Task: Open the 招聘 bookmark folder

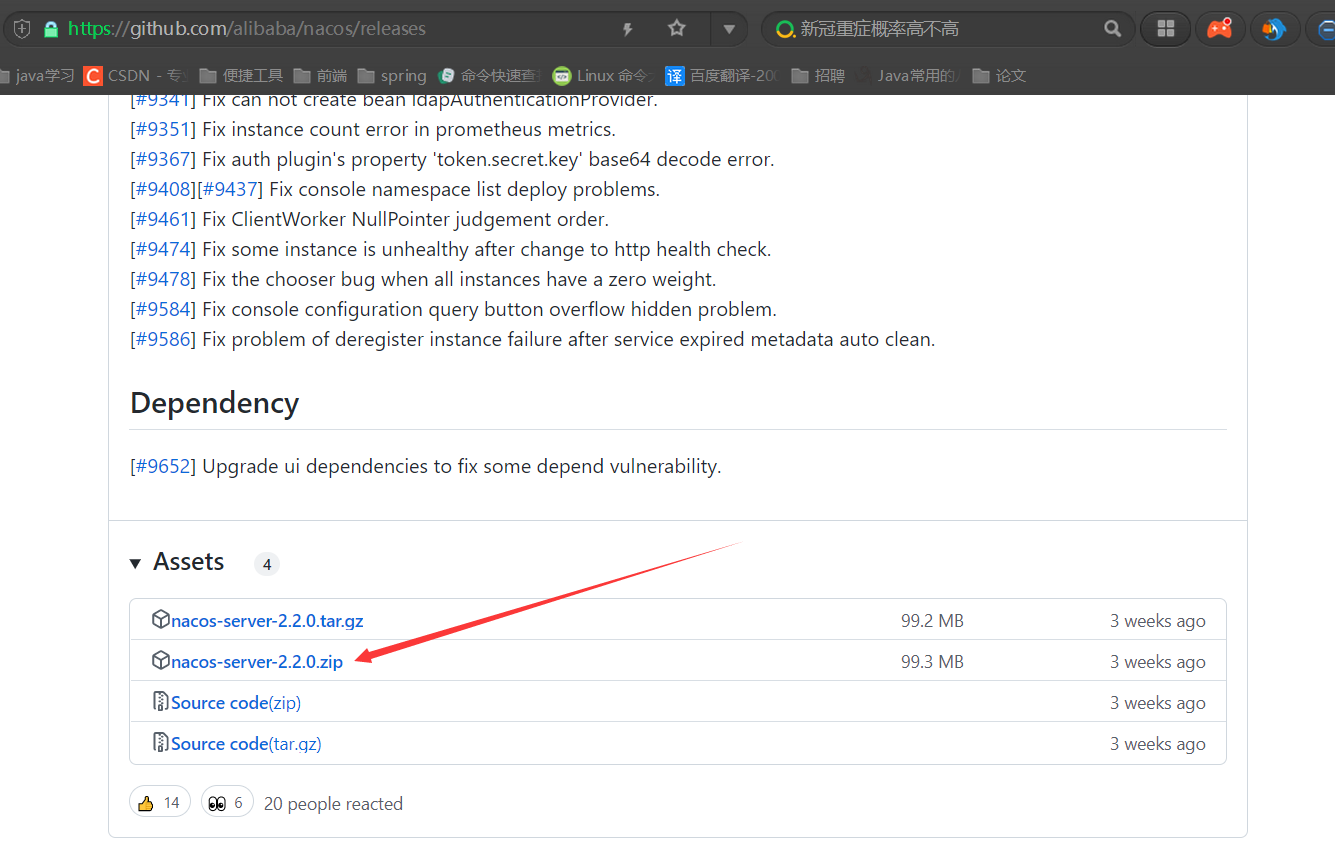Action: [818, 75]
